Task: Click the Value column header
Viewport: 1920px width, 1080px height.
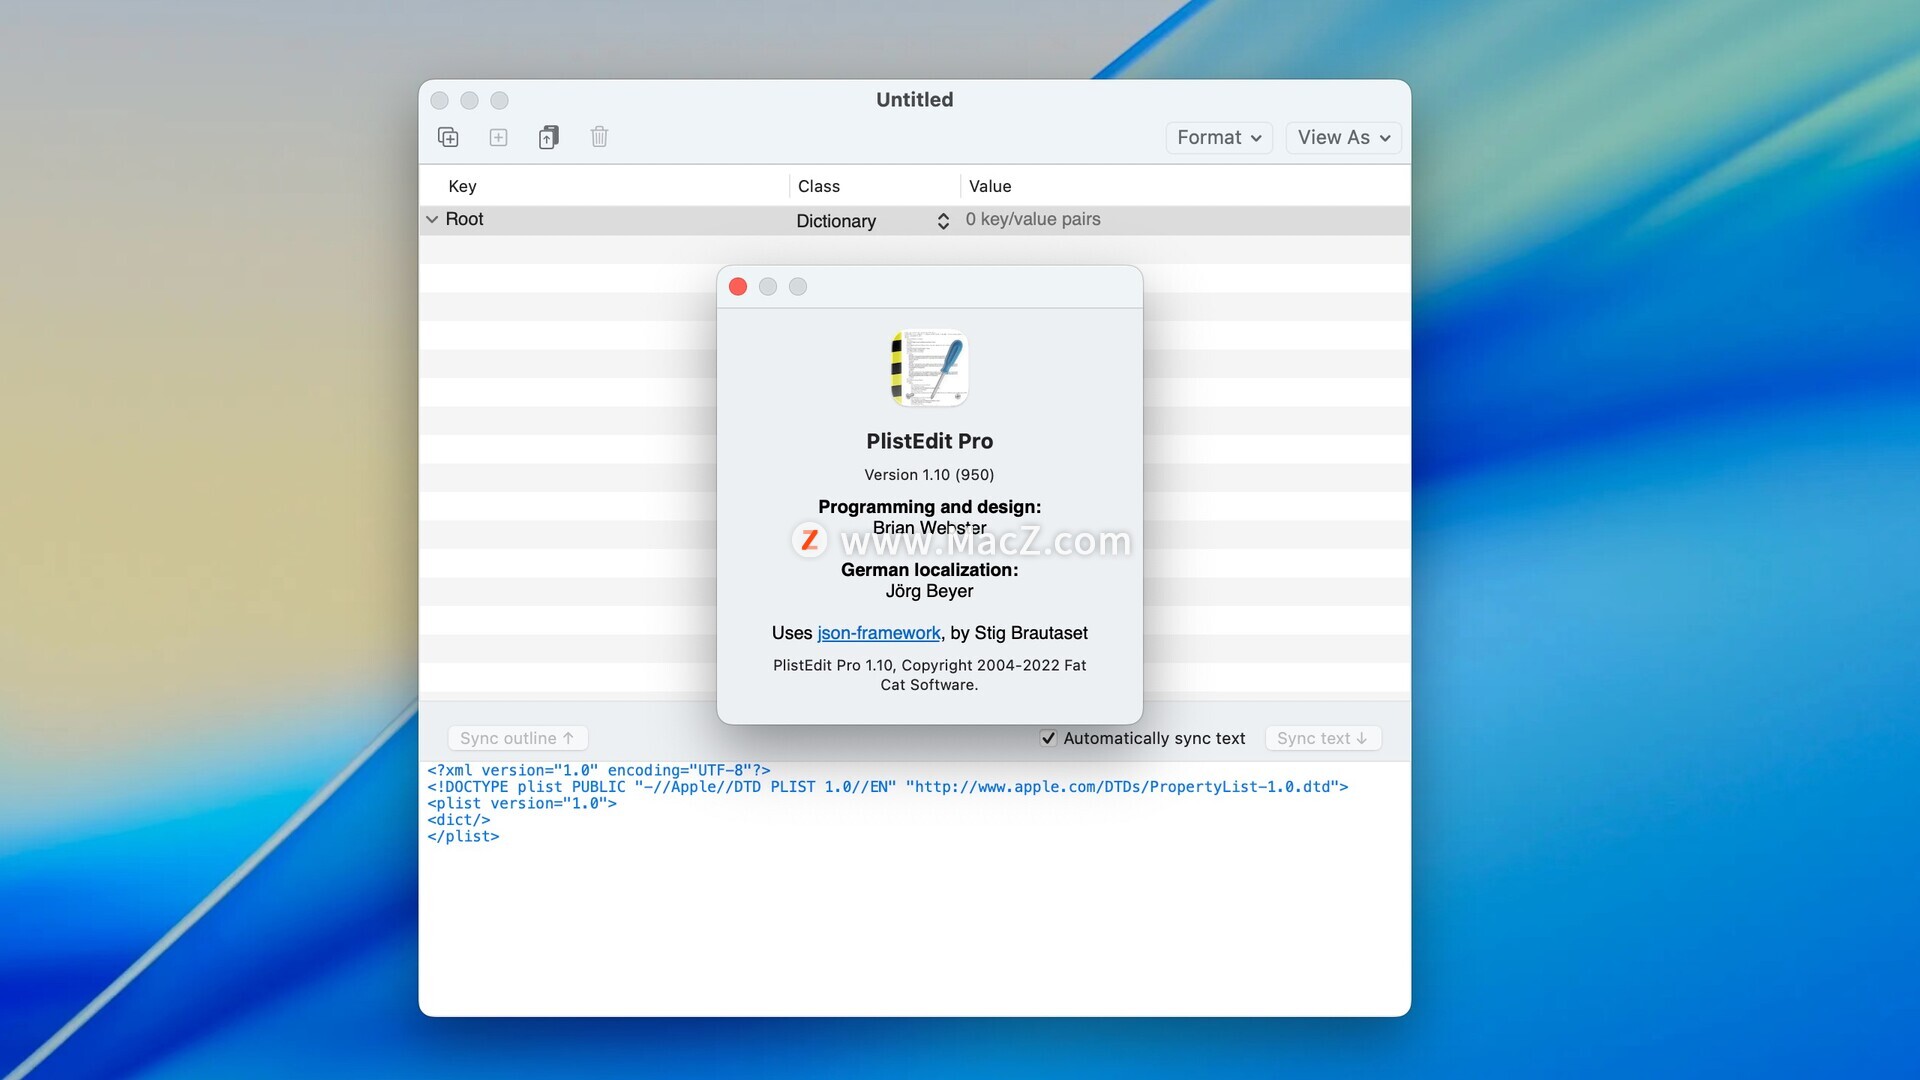Action: [x=990, y=186]
